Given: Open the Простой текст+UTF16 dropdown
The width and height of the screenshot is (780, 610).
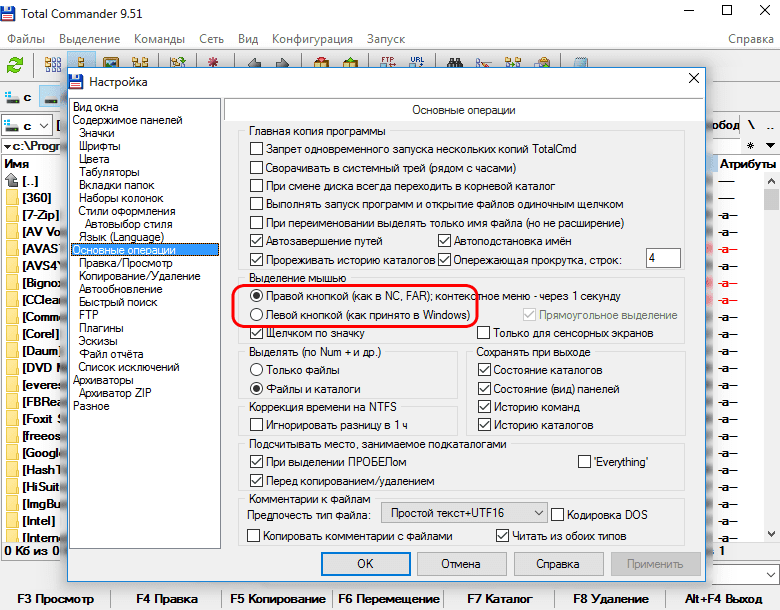Looking at the screenshot, I should (464, 513).
